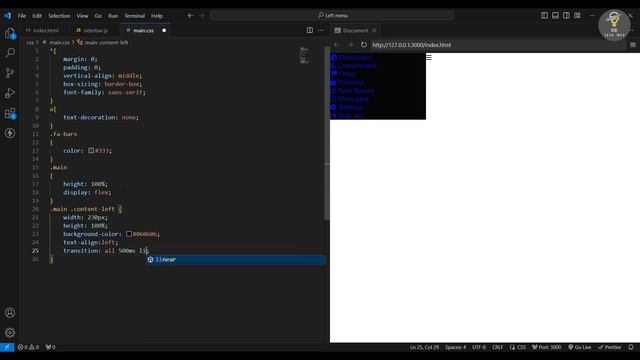Split the editor right
640x360 pixels.
[x=310, y=30]
